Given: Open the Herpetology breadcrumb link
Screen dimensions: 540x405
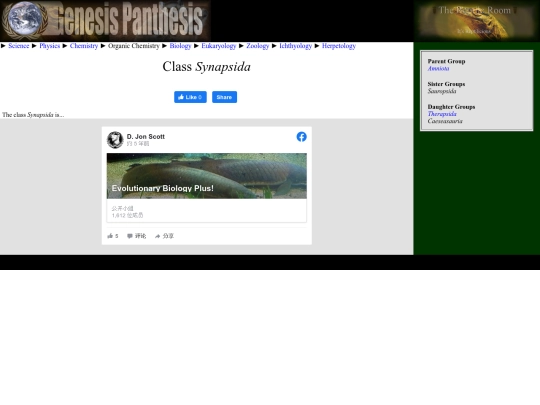Looking at the screenshot, I should click(339, 46).
